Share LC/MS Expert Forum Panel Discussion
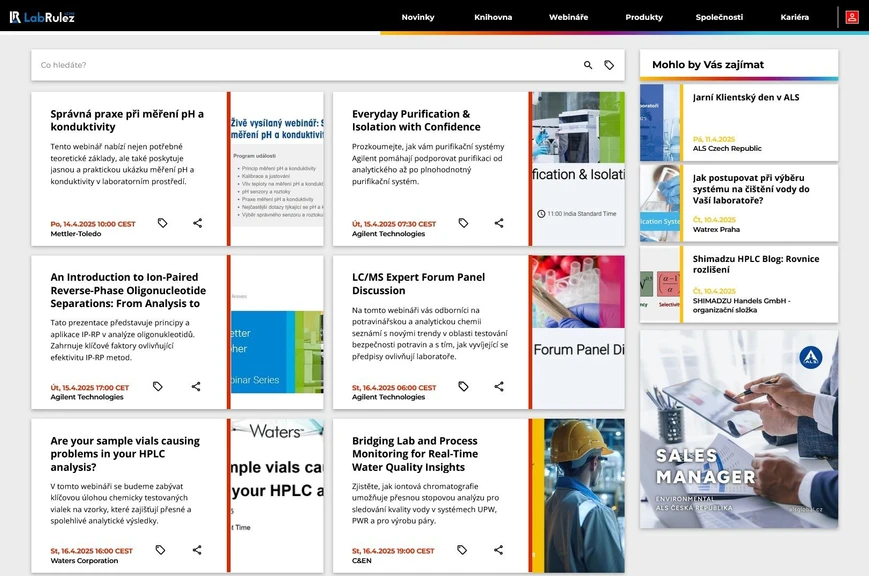The width and height of the screenshot is (869, 576). (499, 386)
